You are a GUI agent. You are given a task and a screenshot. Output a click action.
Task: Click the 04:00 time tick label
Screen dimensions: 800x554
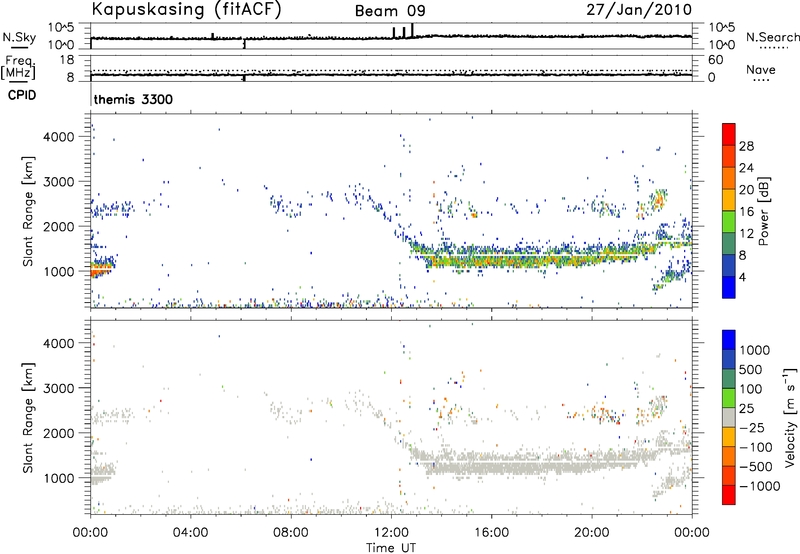(x=191, y=533)
